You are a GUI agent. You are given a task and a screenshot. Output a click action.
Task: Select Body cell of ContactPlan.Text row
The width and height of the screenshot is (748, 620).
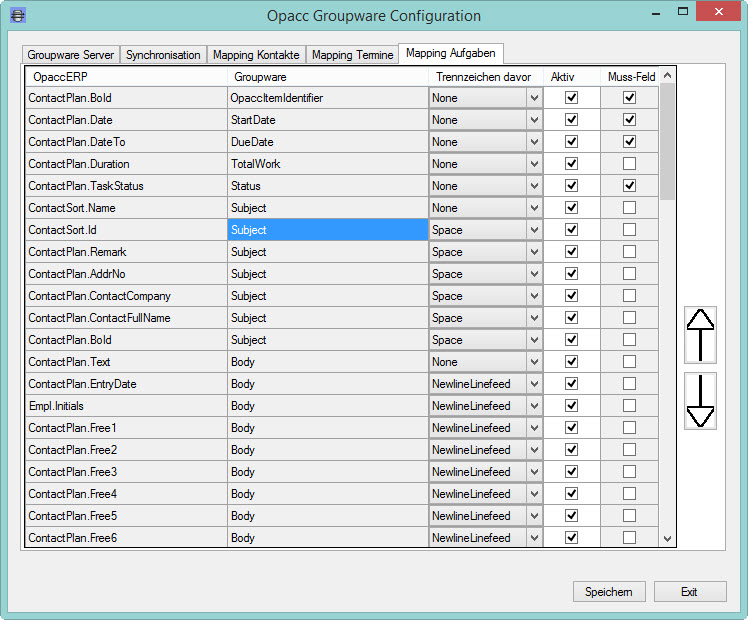[x=328, y=362]
